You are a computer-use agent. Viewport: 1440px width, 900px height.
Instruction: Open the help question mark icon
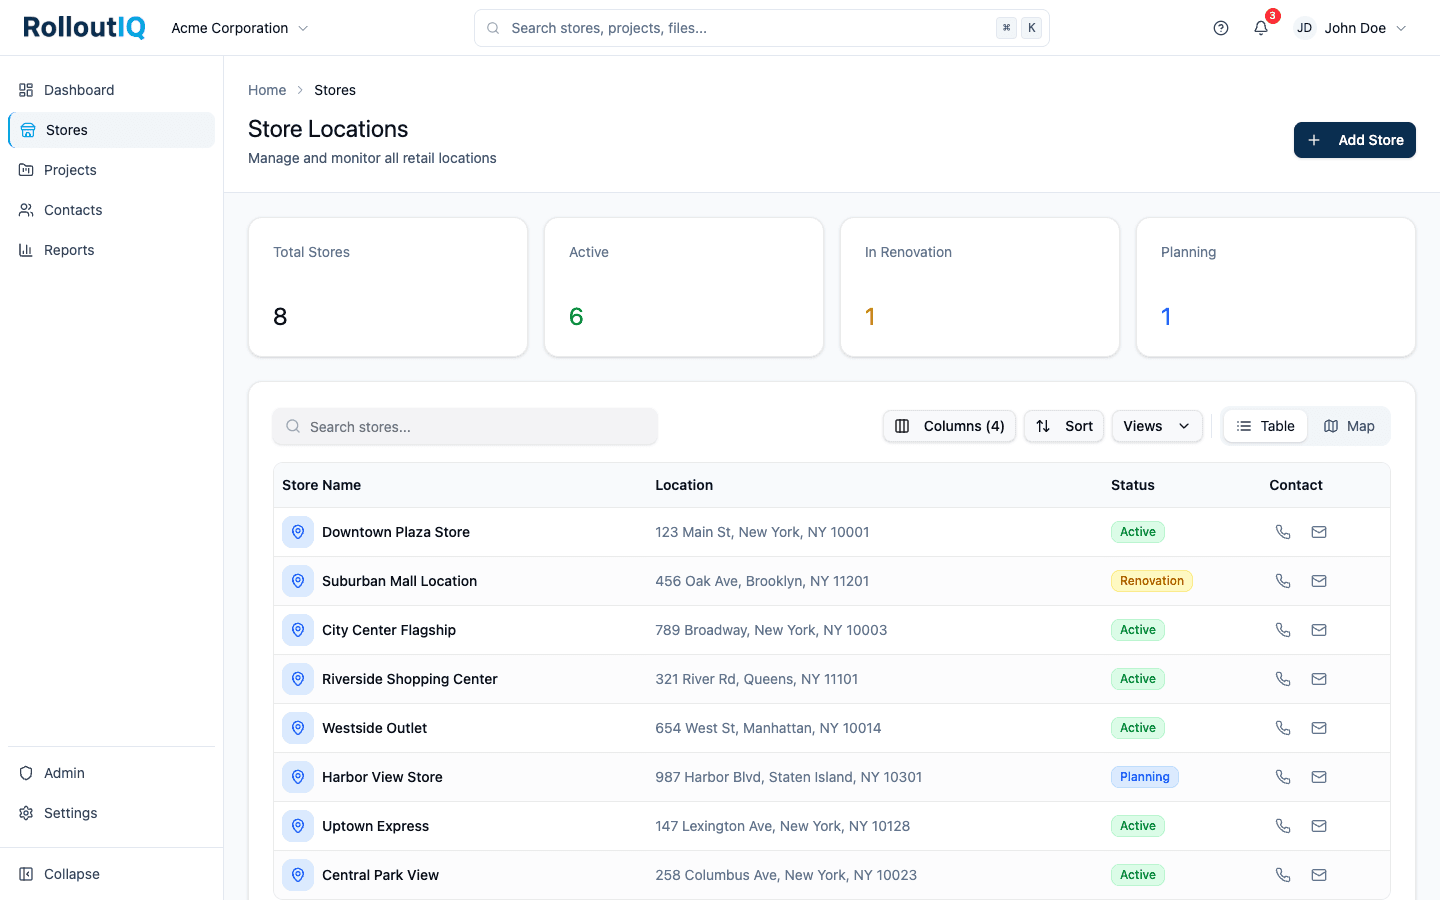[1221, 28]
